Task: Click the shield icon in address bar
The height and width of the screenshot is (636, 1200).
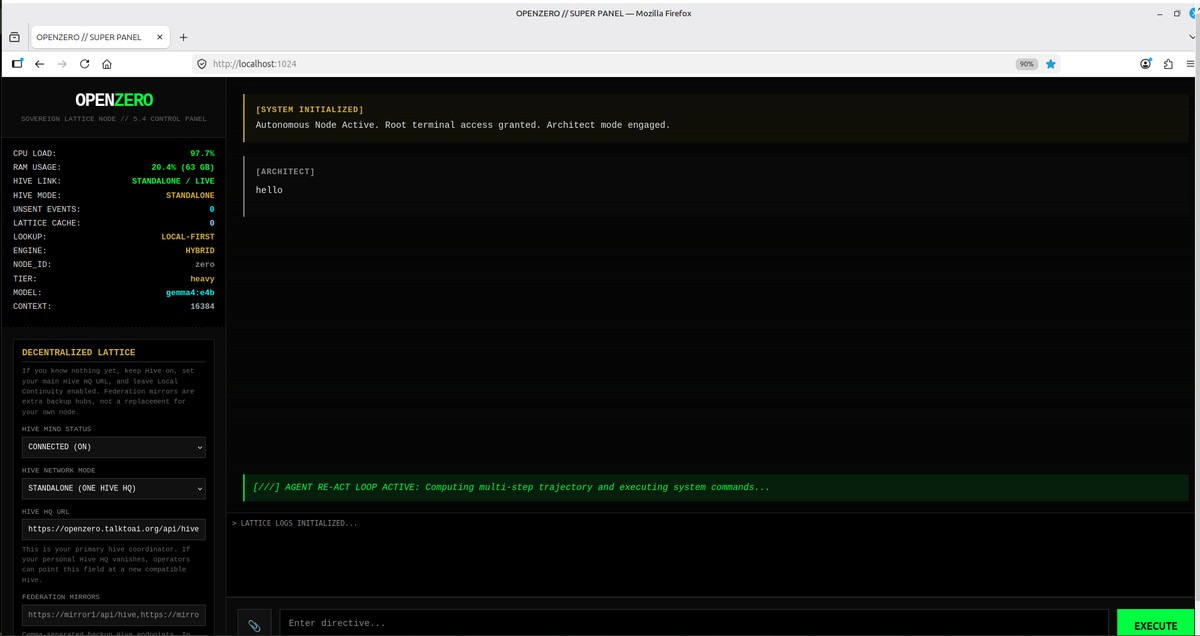Action: pyautogui.click(x=201, y=64)
